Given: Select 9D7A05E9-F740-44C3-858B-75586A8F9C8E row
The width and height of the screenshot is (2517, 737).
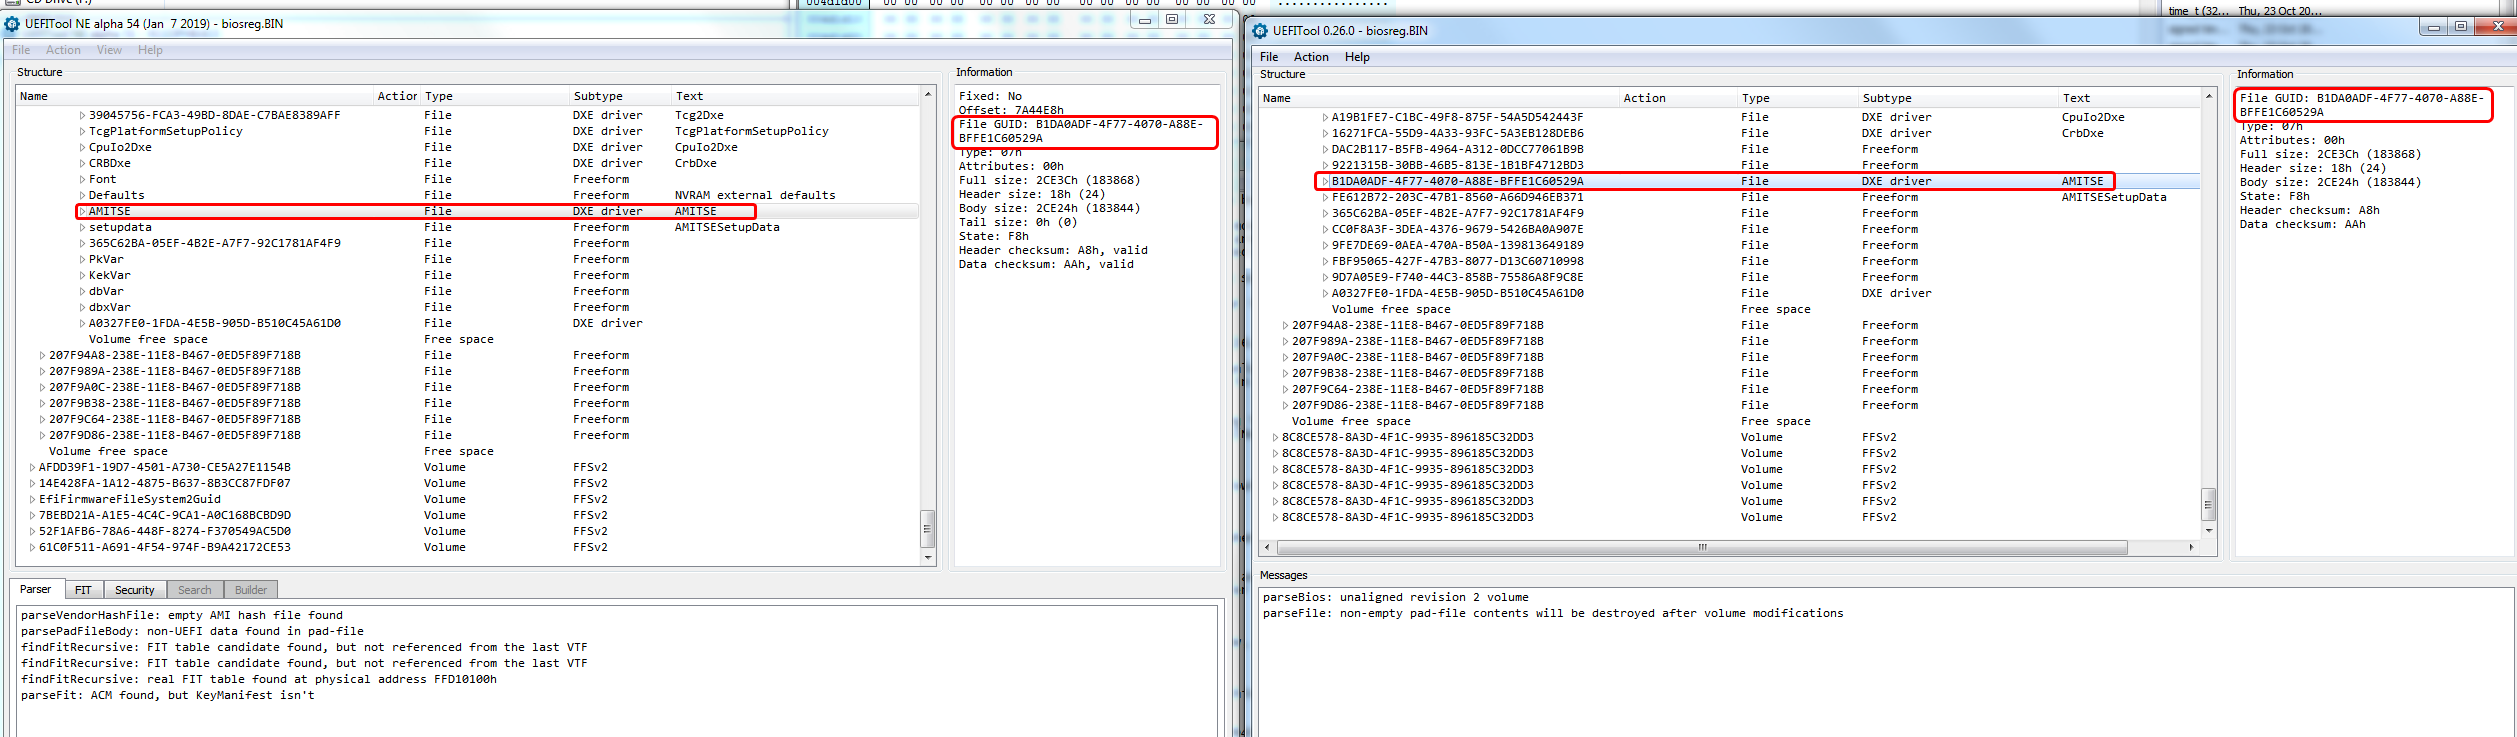Looking at the screenshot, I should coord(1730,277).
